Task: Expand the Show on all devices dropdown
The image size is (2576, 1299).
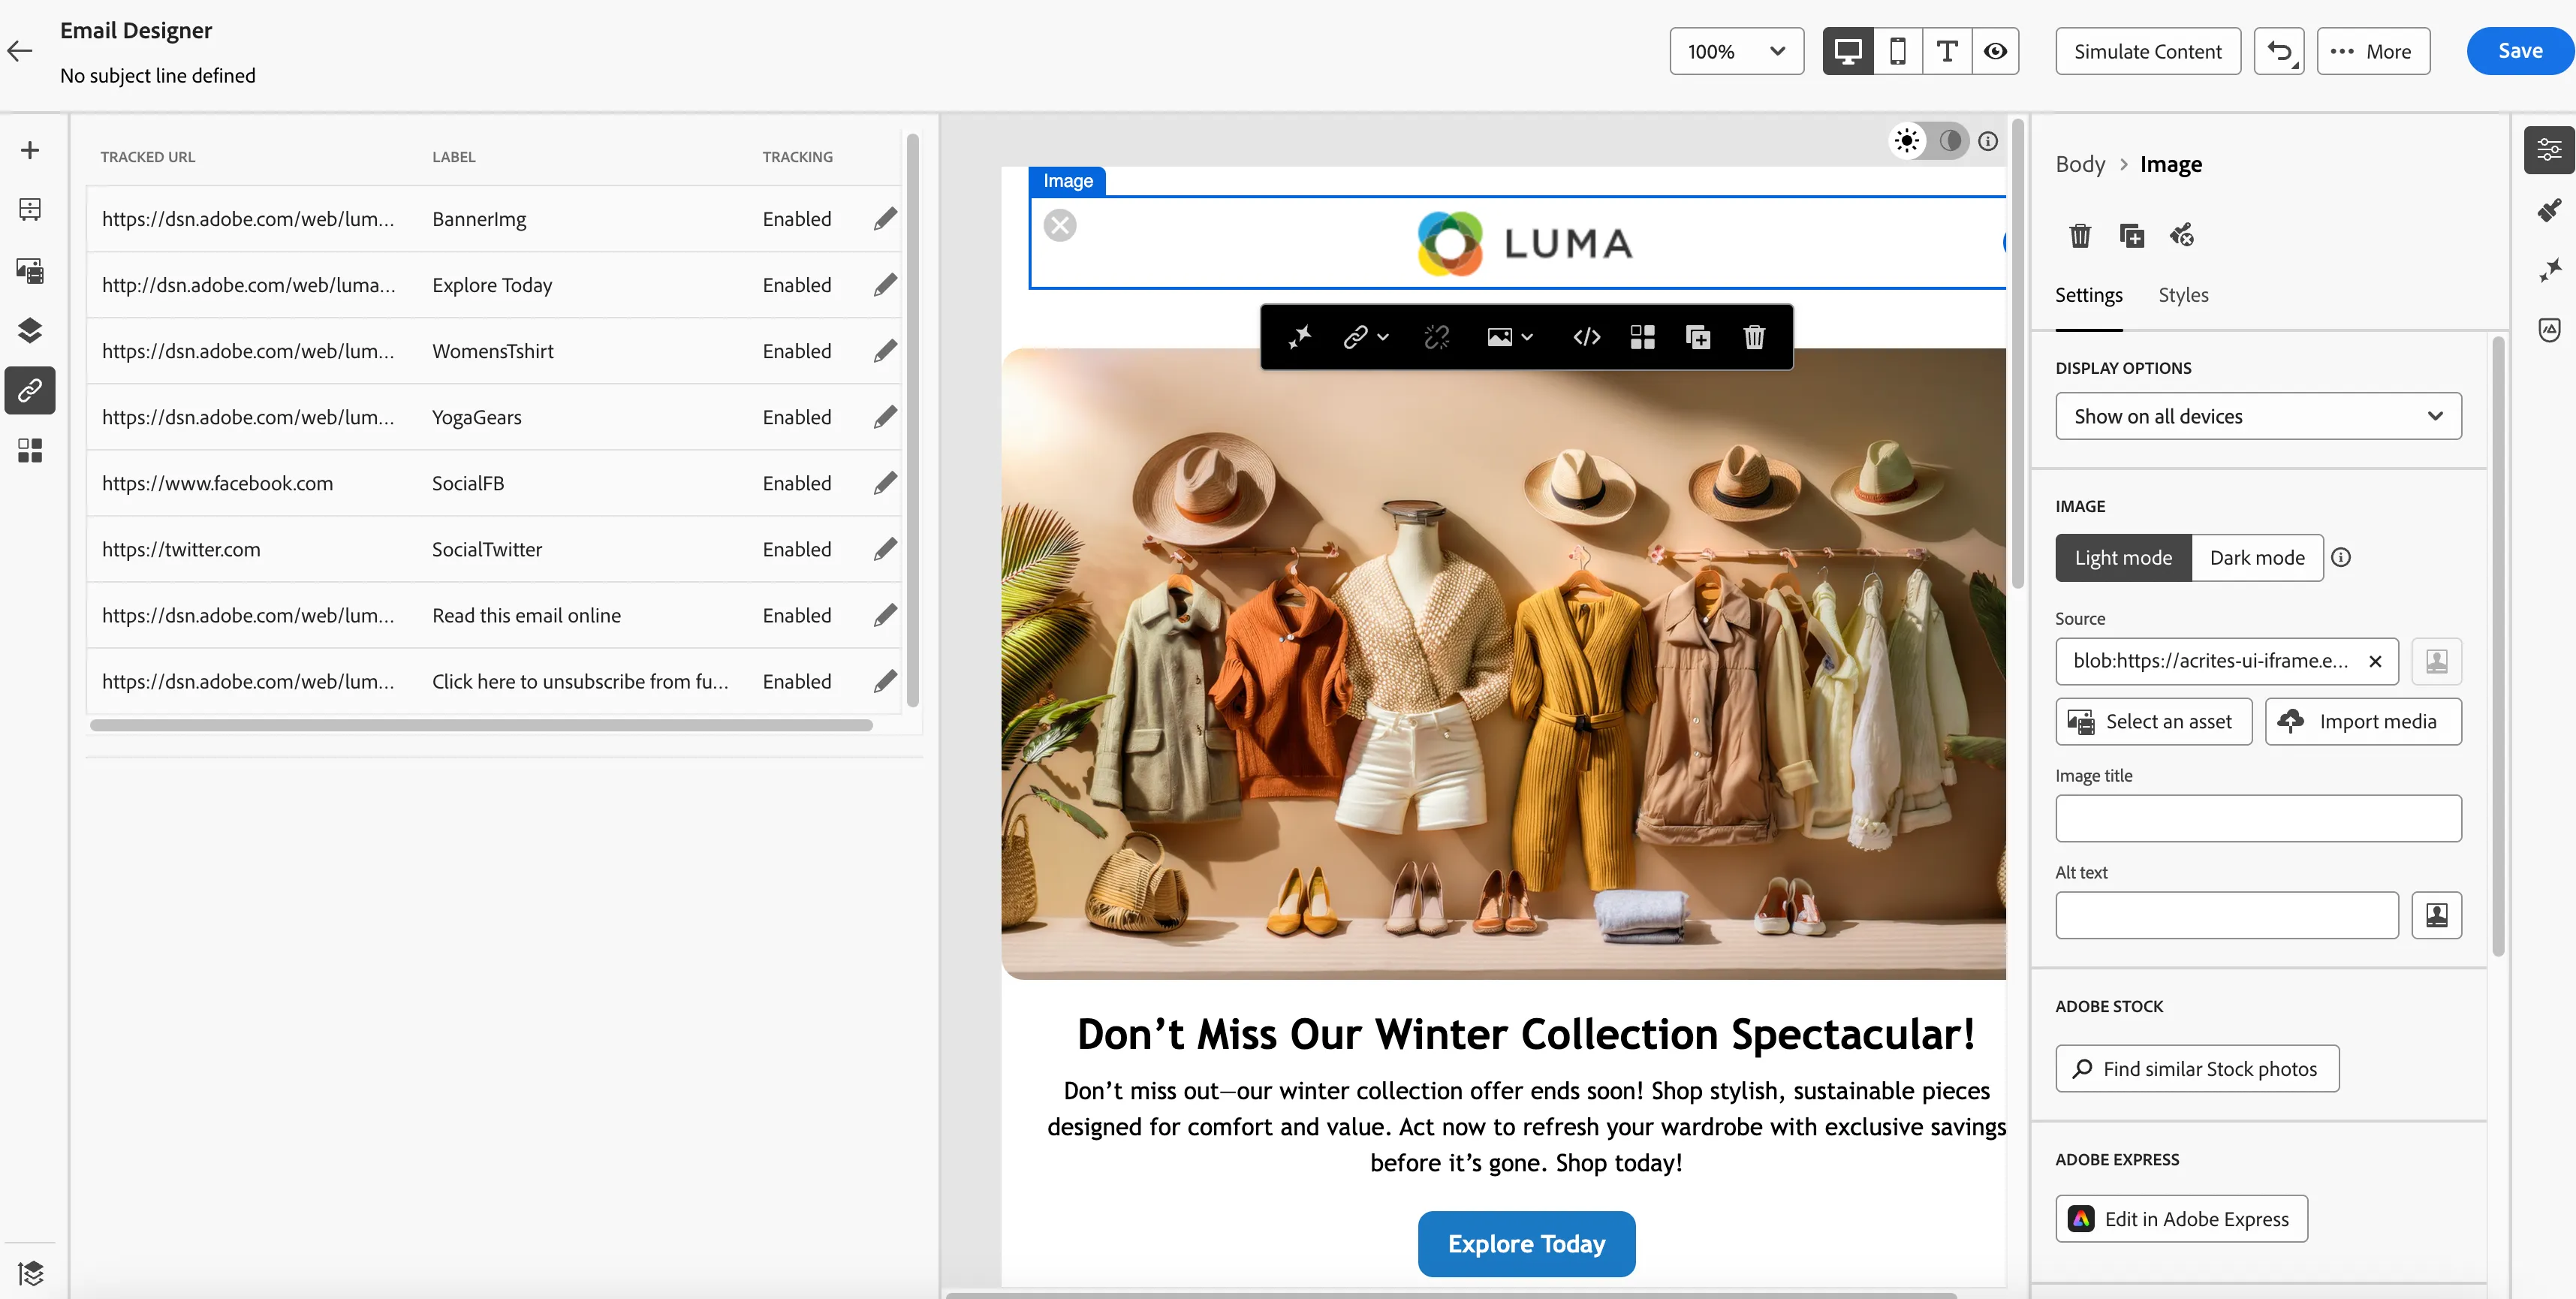Action: click(2258, 416)
